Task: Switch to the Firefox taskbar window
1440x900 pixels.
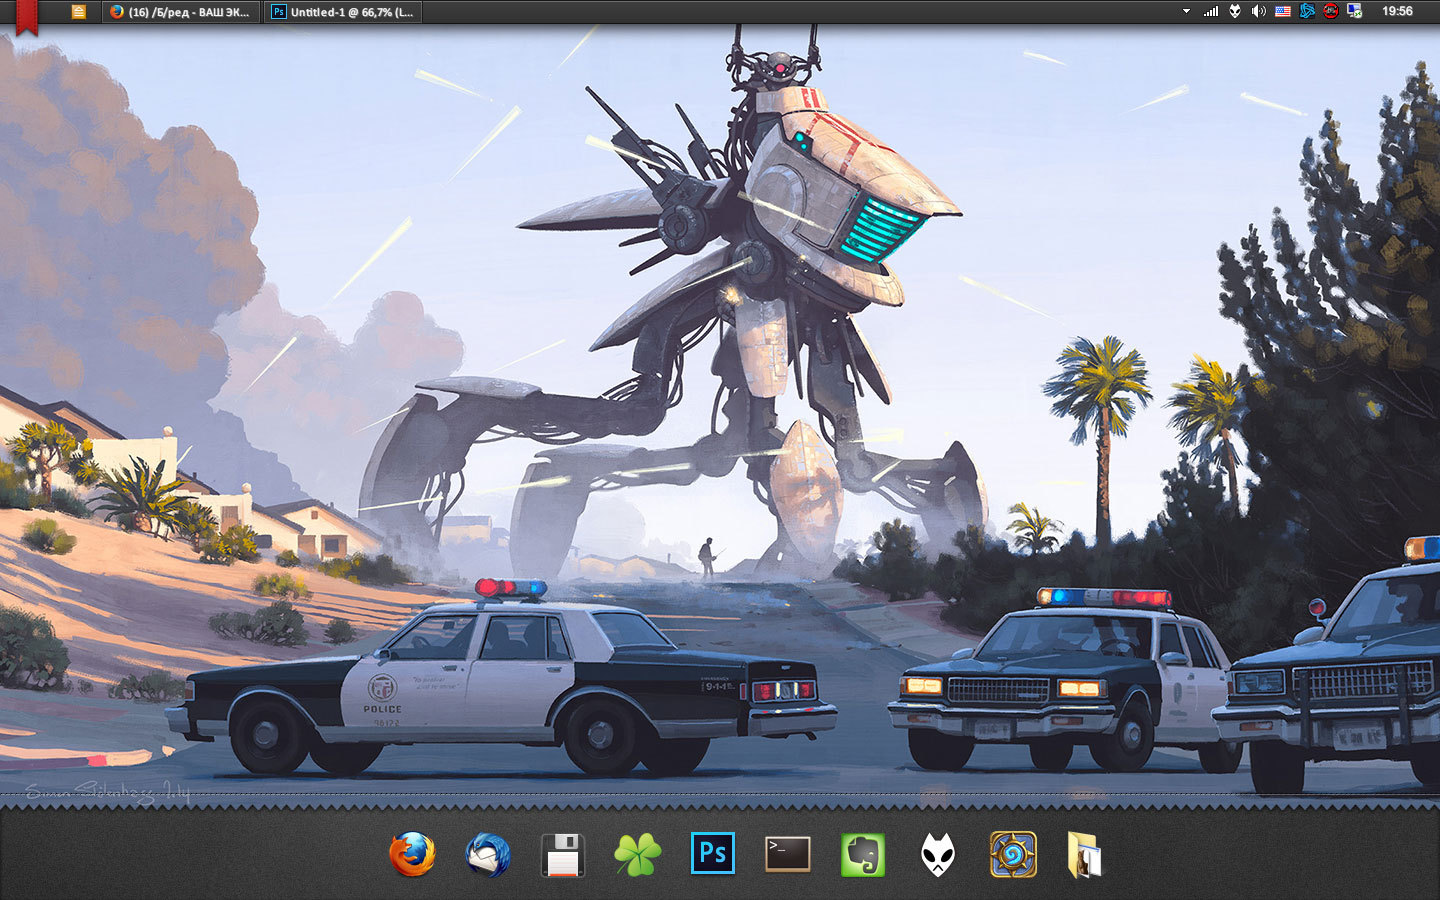Action: 181,12
